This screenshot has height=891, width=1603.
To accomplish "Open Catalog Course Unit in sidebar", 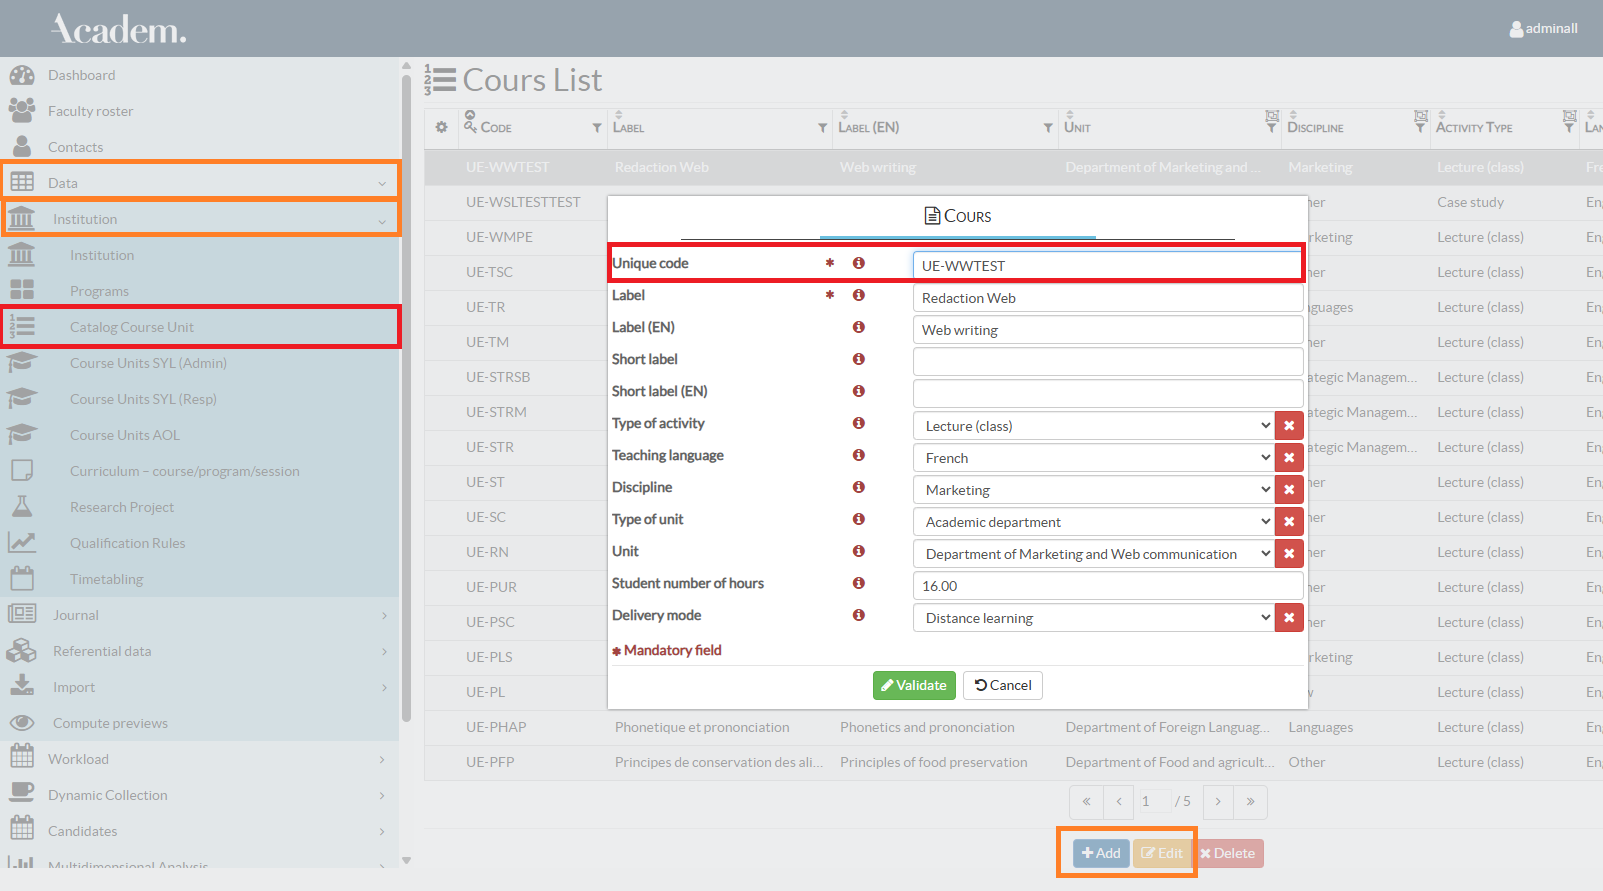I will (x=132, y=327).
